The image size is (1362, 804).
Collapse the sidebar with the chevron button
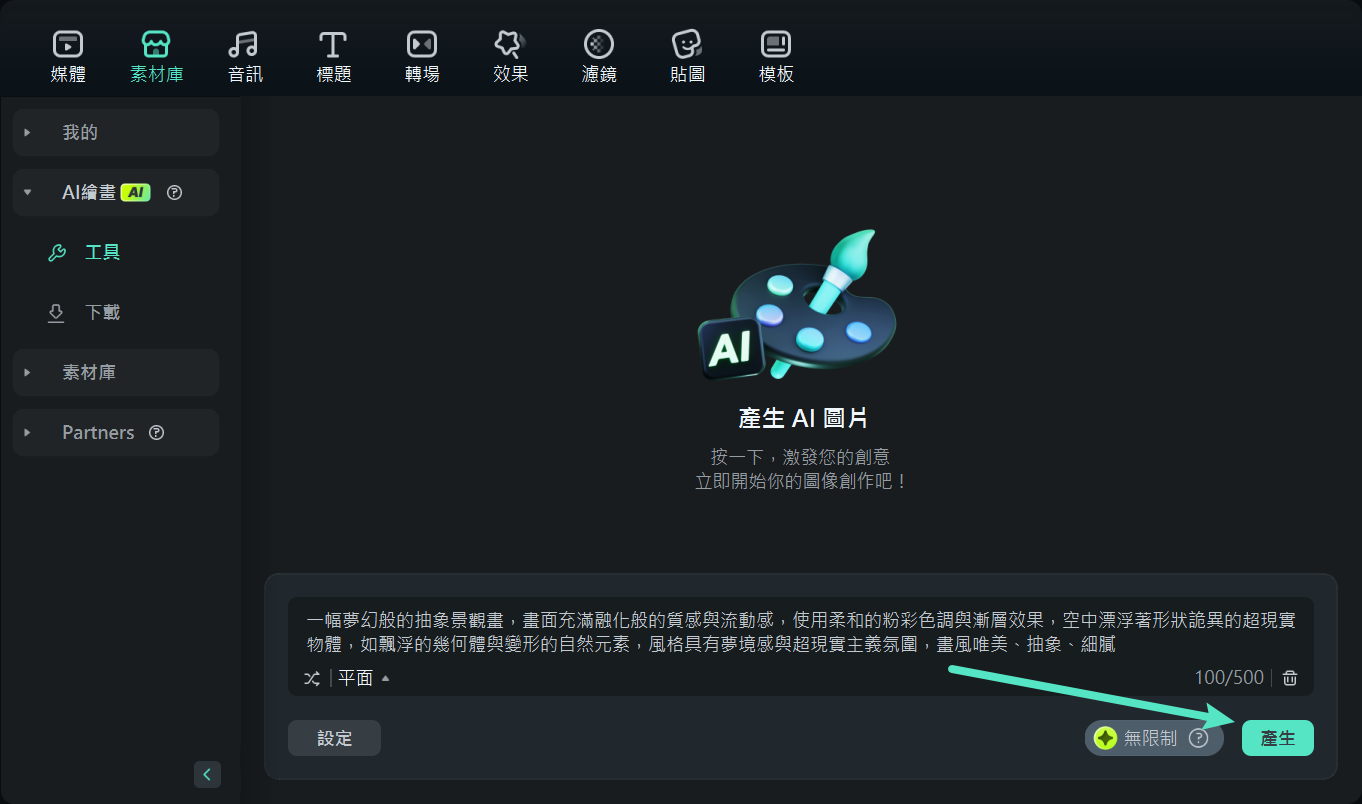(207, 774)
